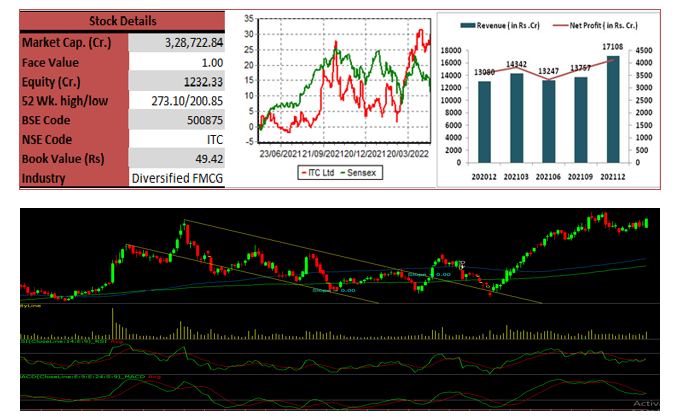Click the 202012 axis category label
Image resolution: width=677 pixels, height=420 pixels.
[484, 177]
